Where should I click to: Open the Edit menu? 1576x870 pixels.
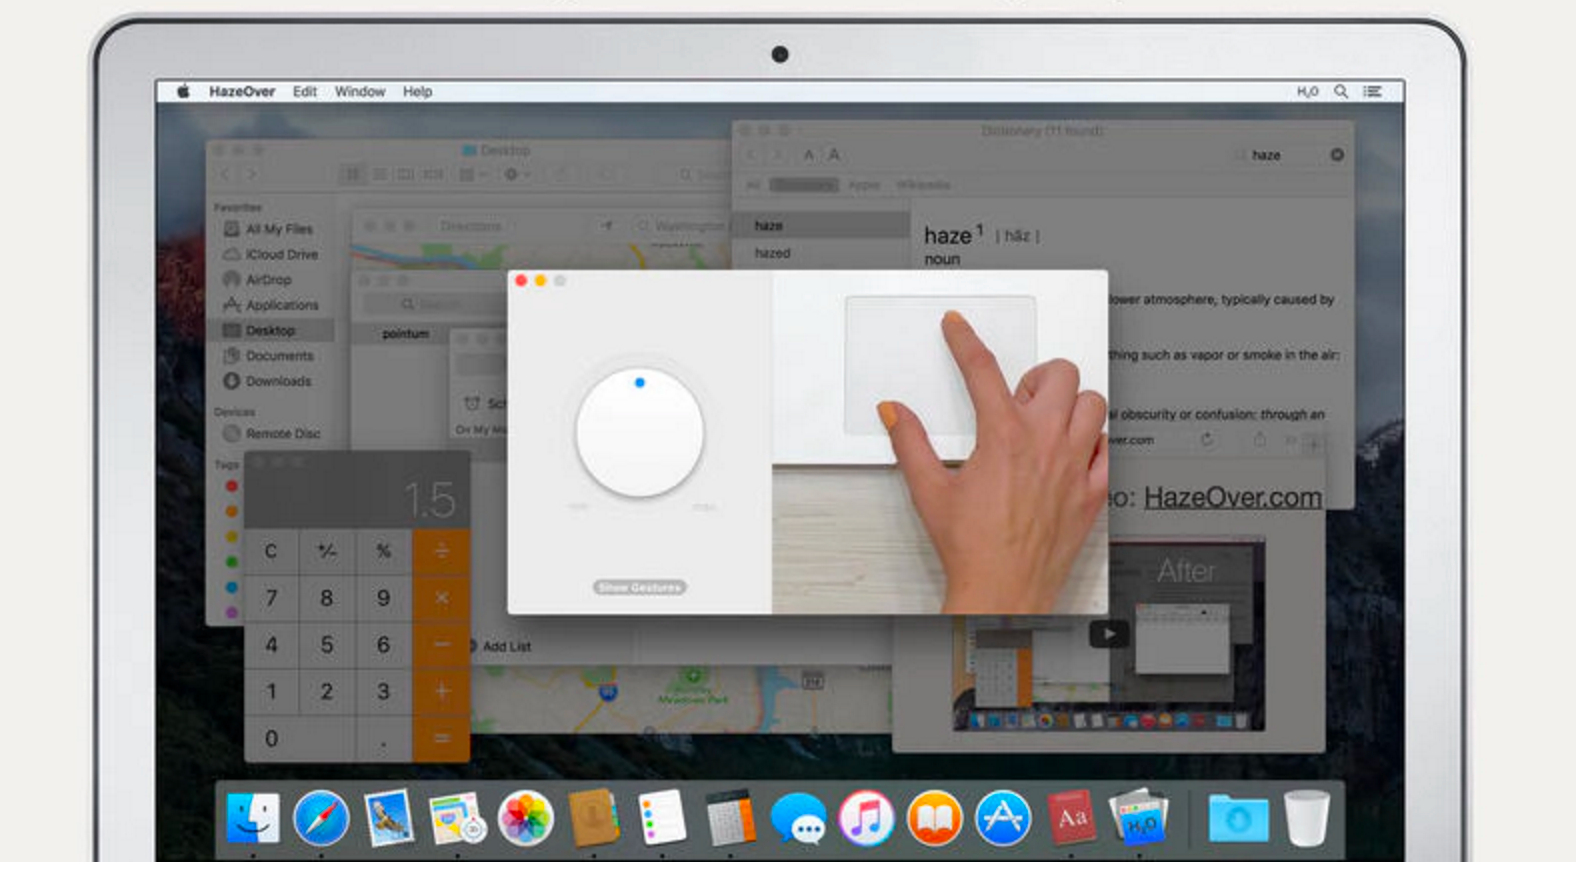click(305, 91)
